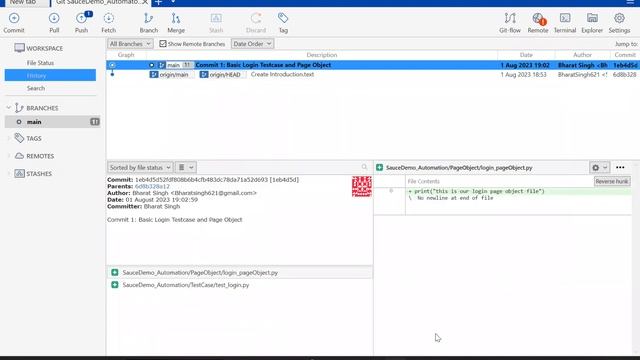
Task: Select Search in Workspace
Action: tap(36, 88)
